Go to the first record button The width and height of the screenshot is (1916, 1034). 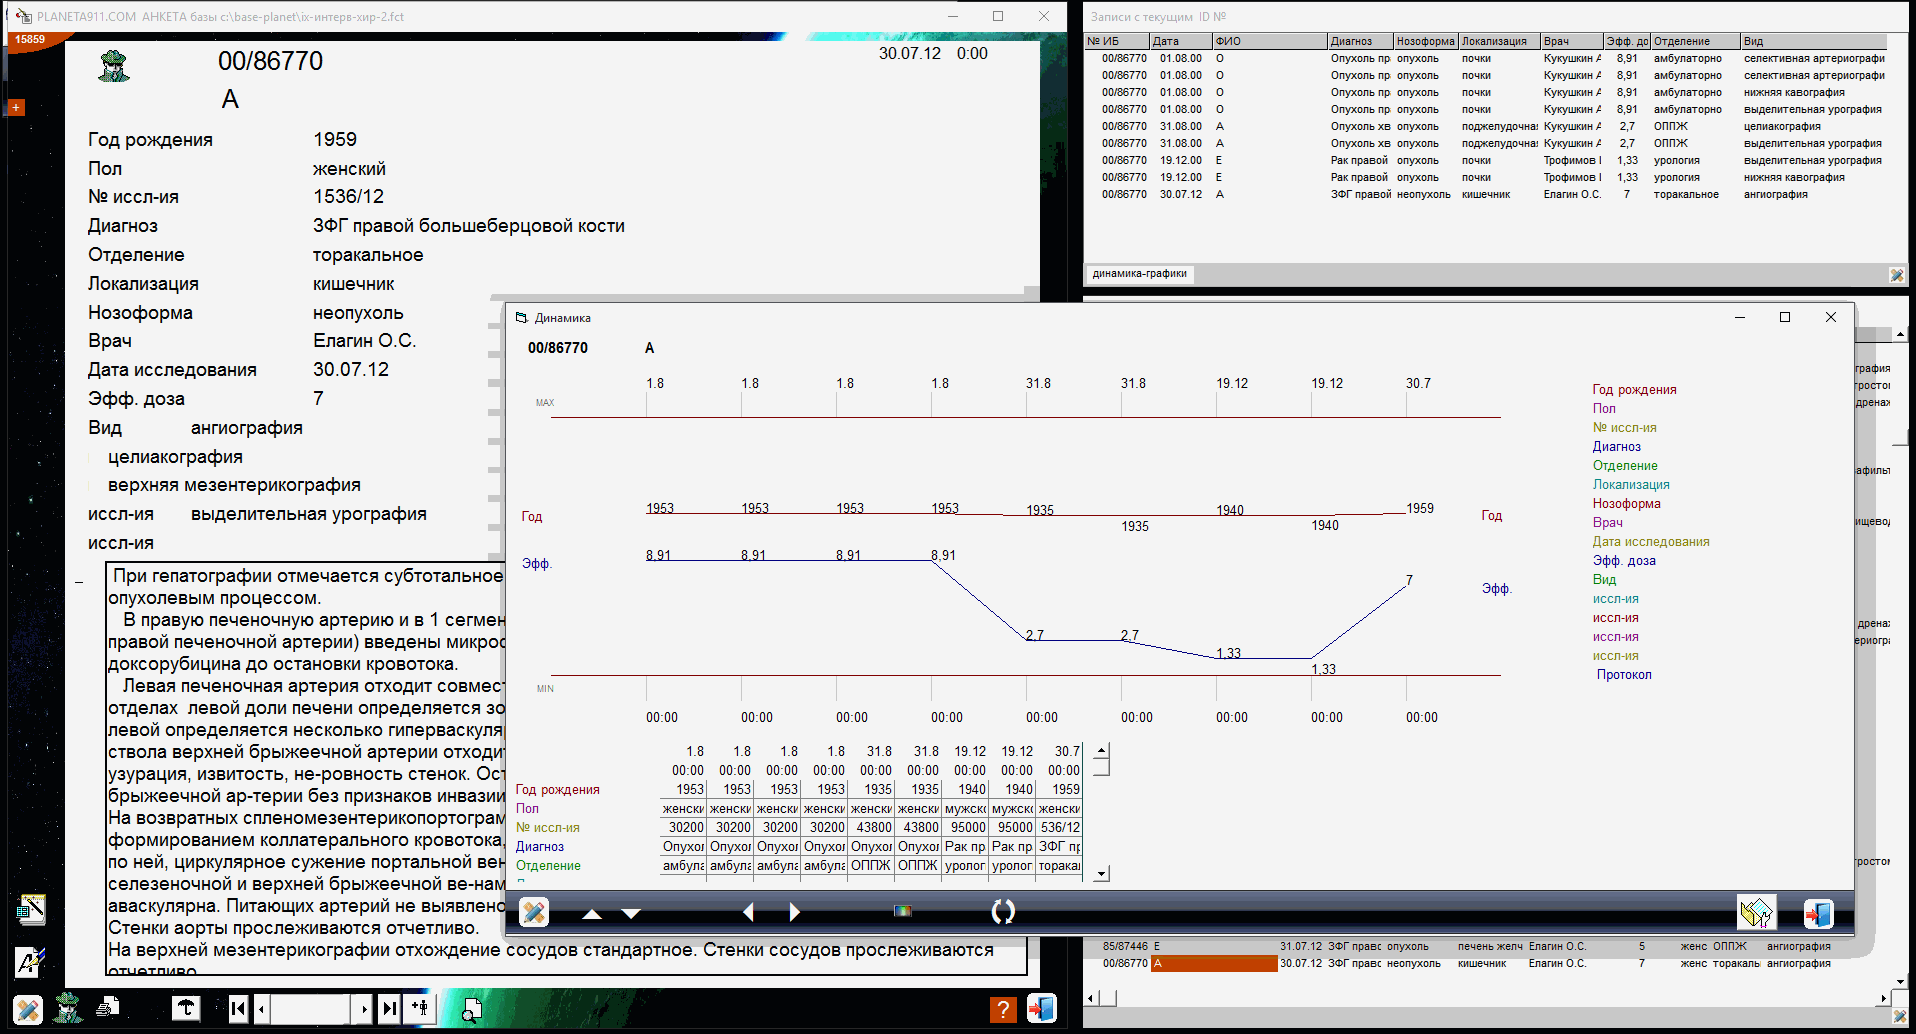click(x=238, y=1008)
